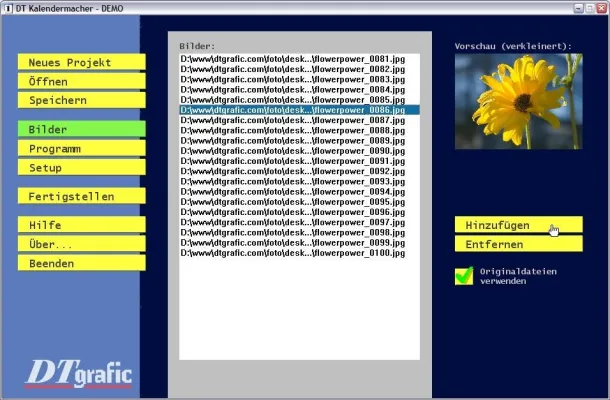Show the Über... info dialog

pos(81,244)
